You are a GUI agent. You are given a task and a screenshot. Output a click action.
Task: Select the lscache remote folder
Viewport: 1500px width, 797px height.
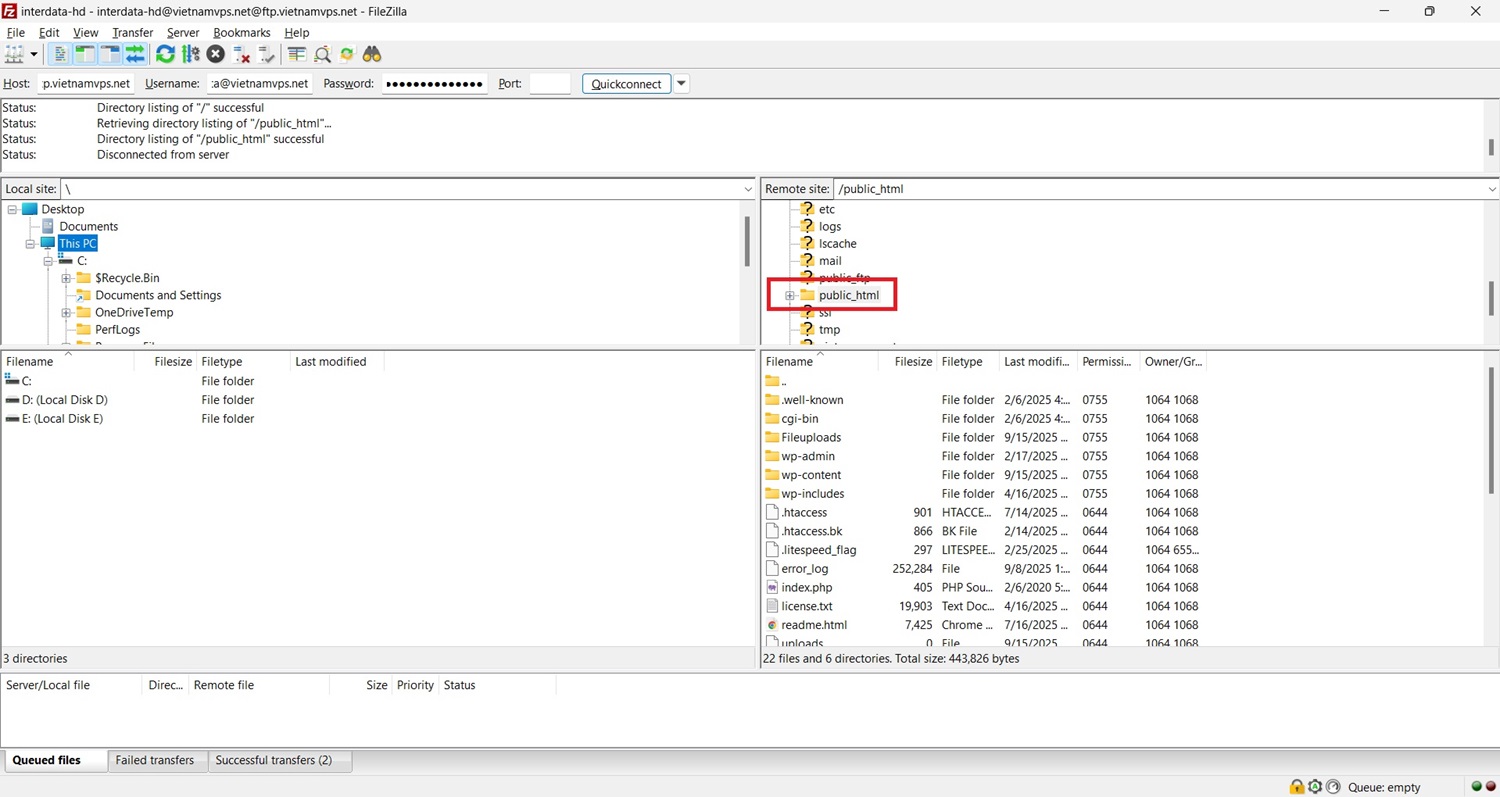[838, 244]
